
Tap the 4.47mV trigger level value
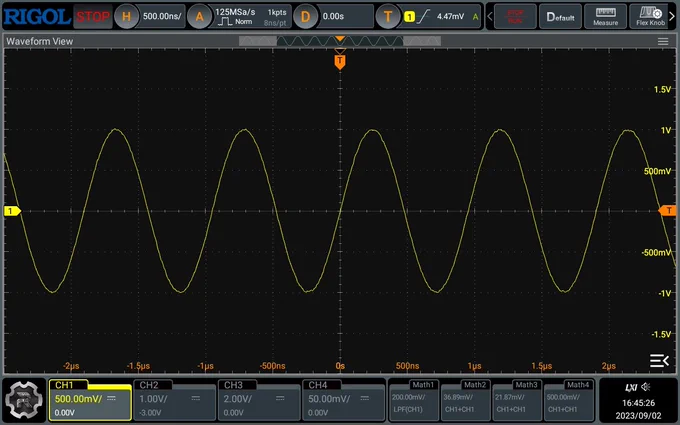[x=450, y=16]
